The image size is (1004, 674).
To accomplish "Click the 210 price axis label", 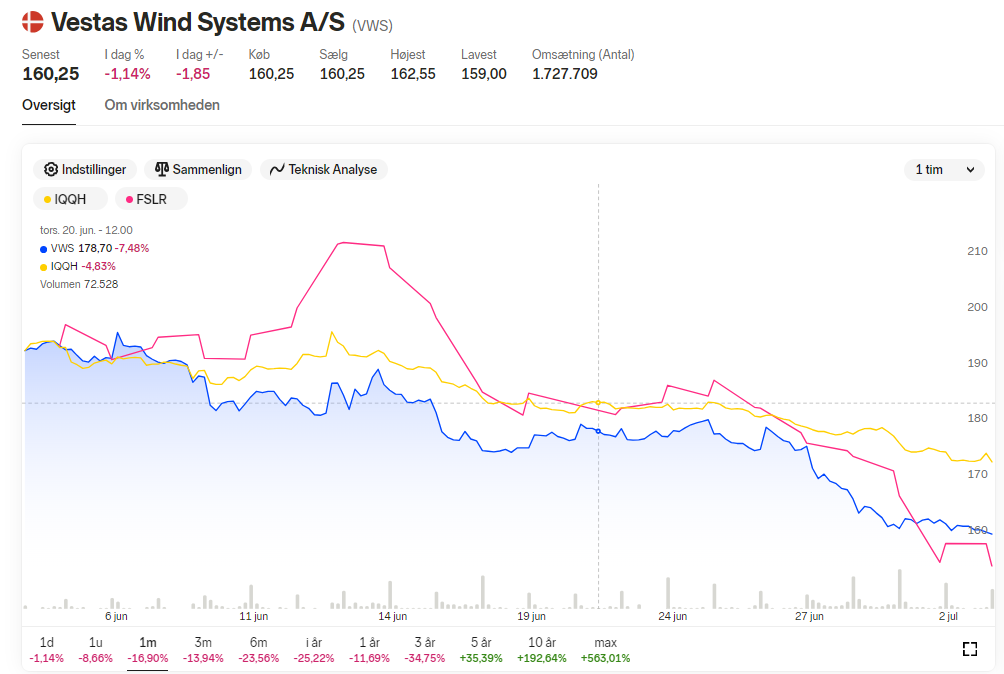I will coord(977,251).
